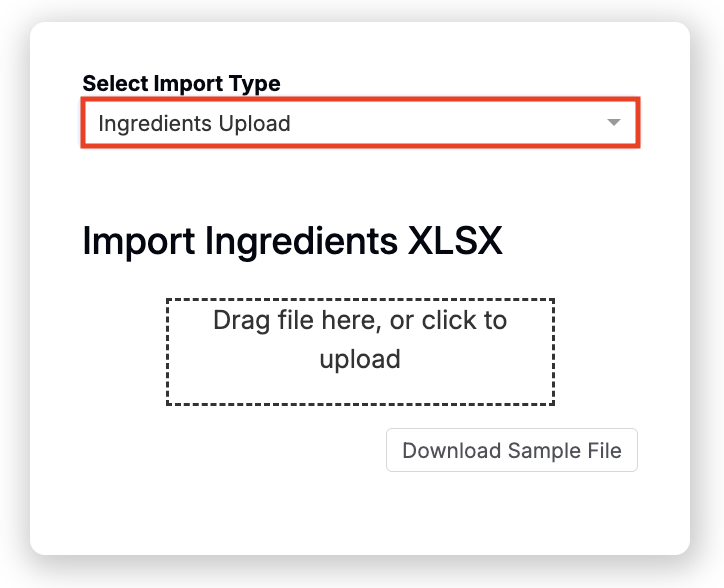The height and width of the screenshot is (588, 724).
Task: Open the Select Import Type dropdown
Action: (x=360, y=124)
